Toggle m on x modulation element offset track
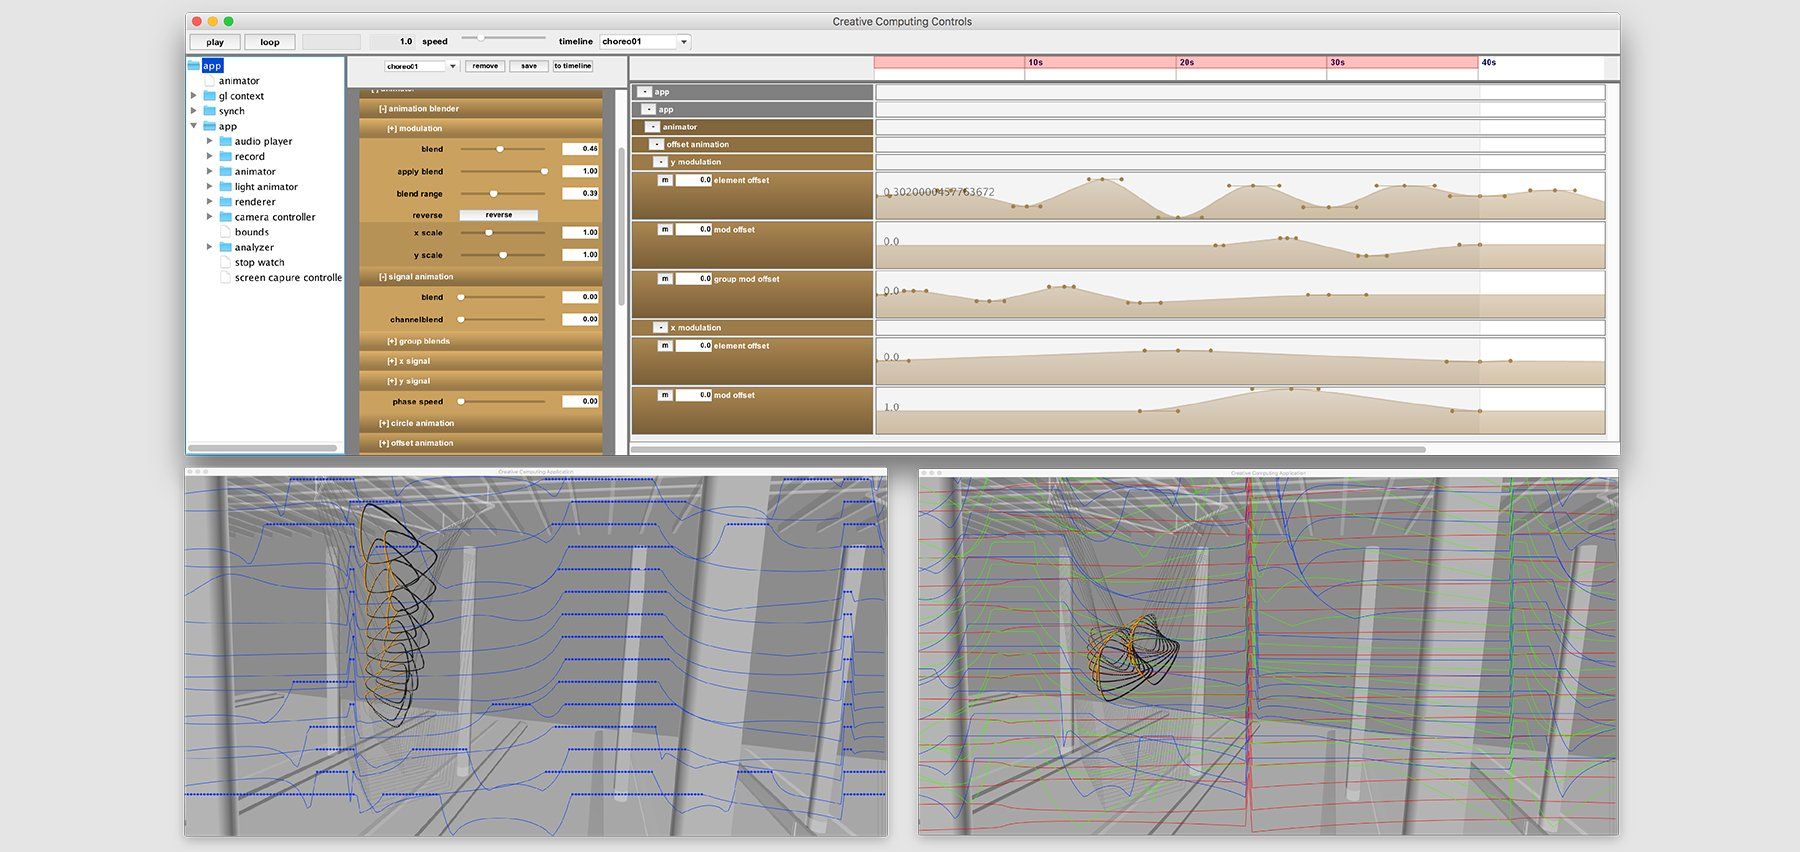Screen dimensions: 1800x852 [664, 345]
